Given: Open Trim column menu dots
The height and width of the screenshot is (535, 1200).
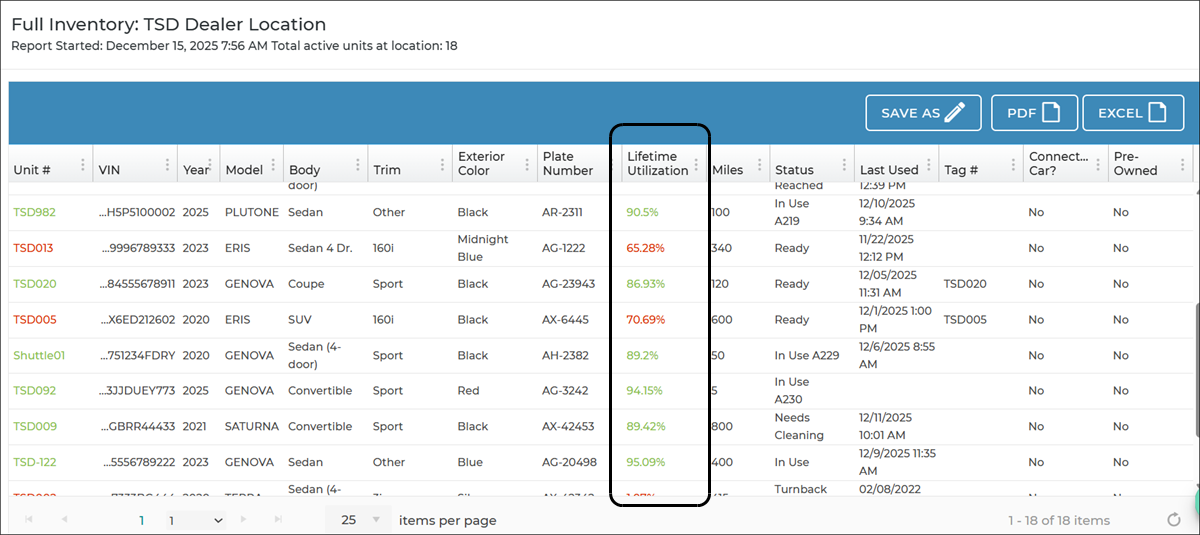Looking at the screenshot, I should click(442, 165).
